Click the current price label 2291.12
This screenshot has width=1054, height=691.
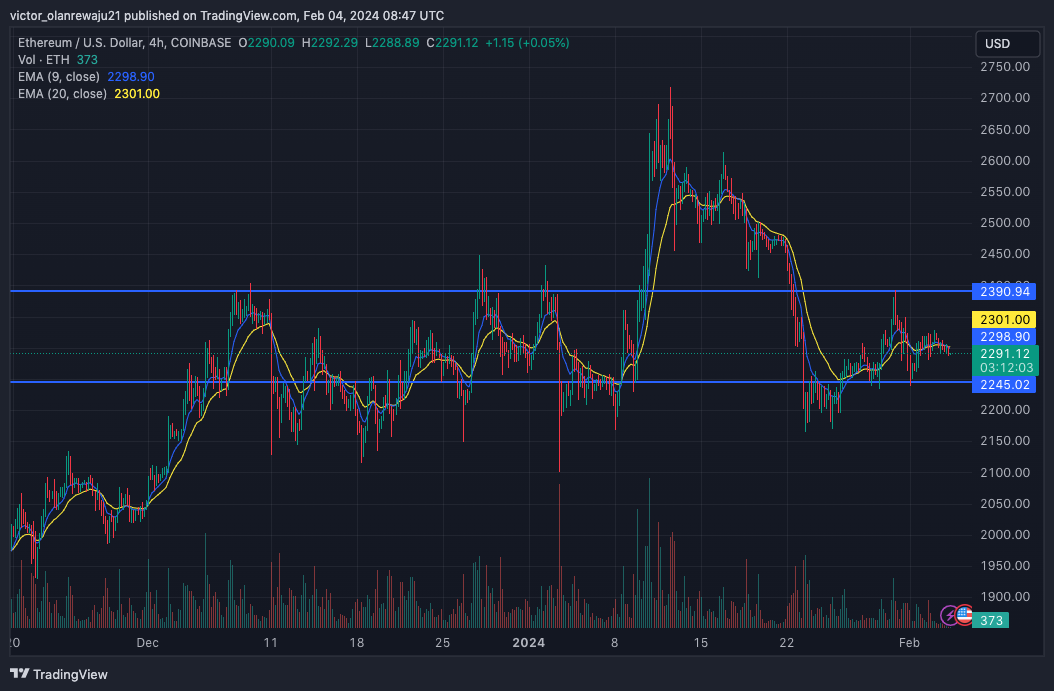pos(1007,352)
